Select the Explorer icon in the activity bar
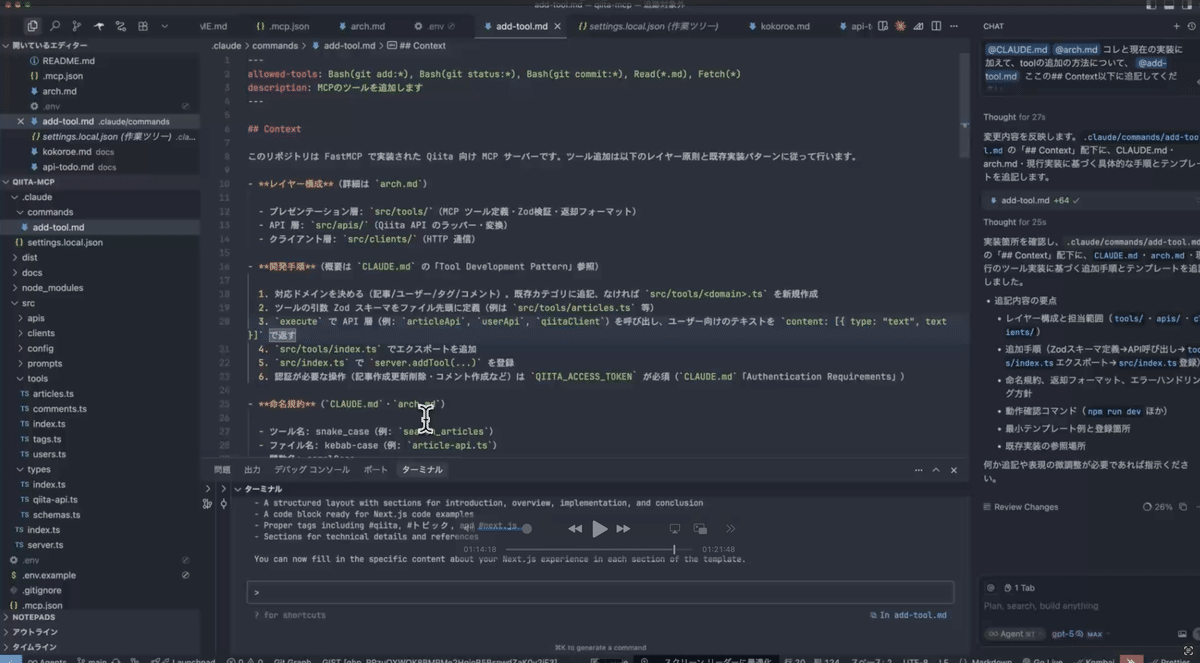 coord(32,25)
